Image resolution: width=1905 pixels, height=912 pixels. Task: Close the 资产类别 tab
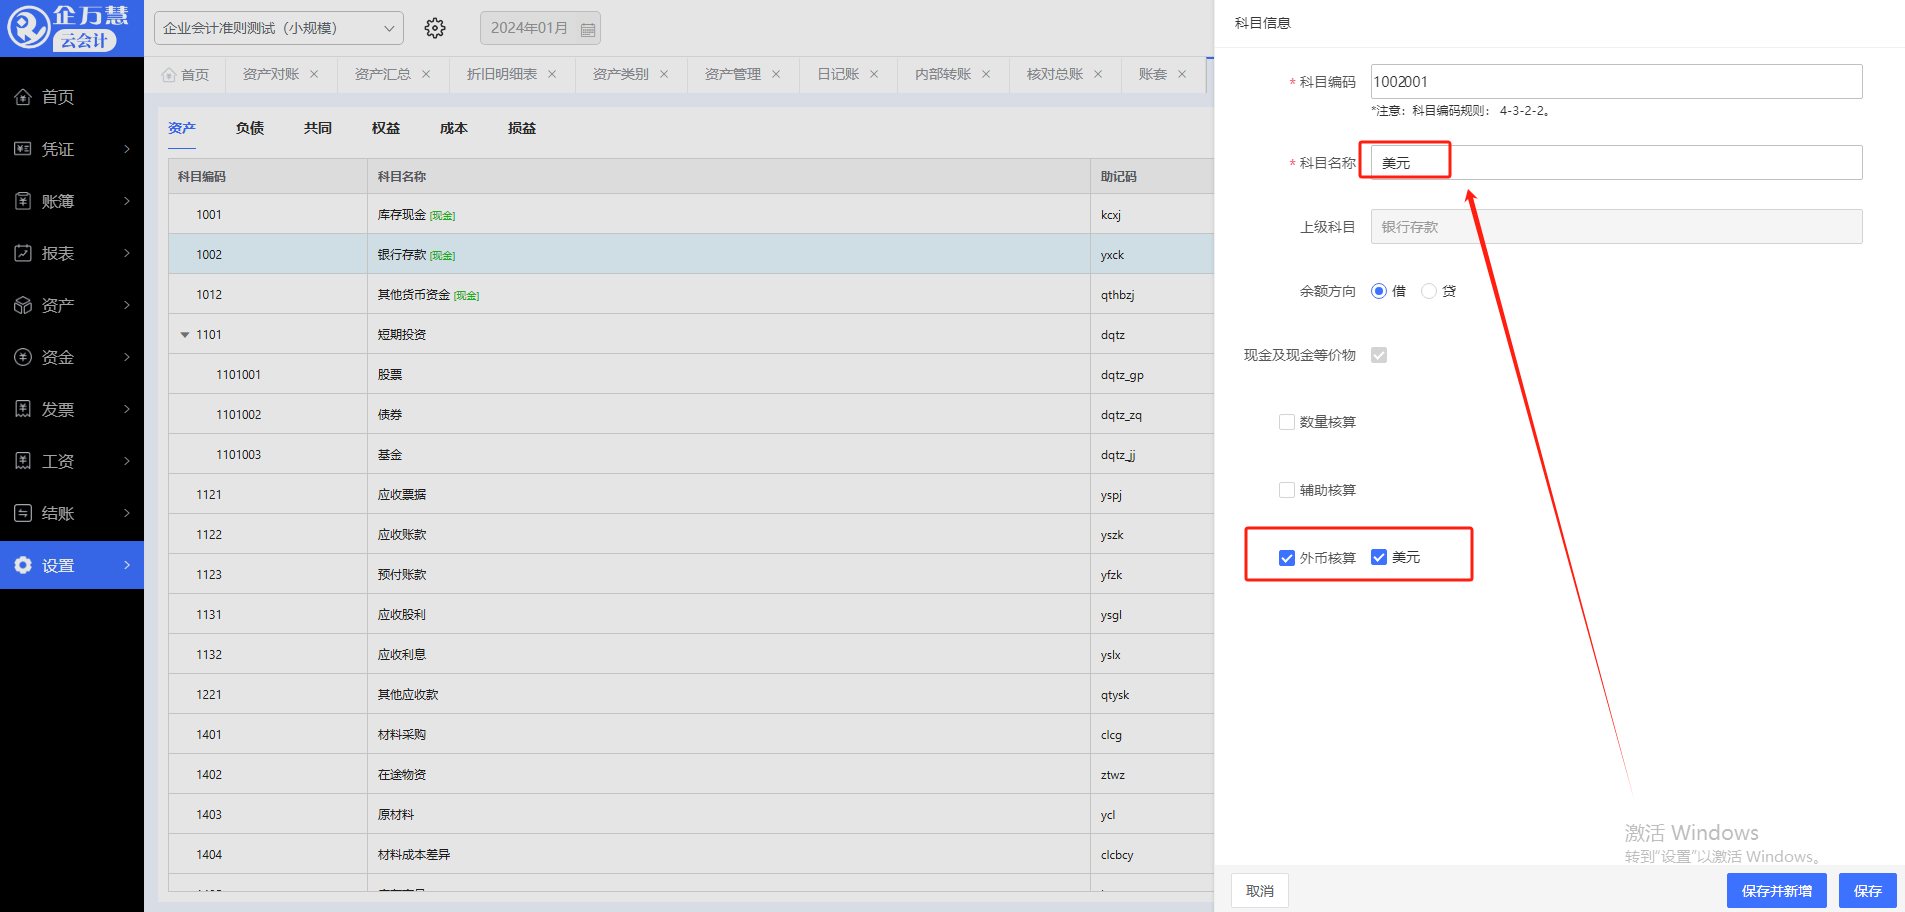point(664,74)
